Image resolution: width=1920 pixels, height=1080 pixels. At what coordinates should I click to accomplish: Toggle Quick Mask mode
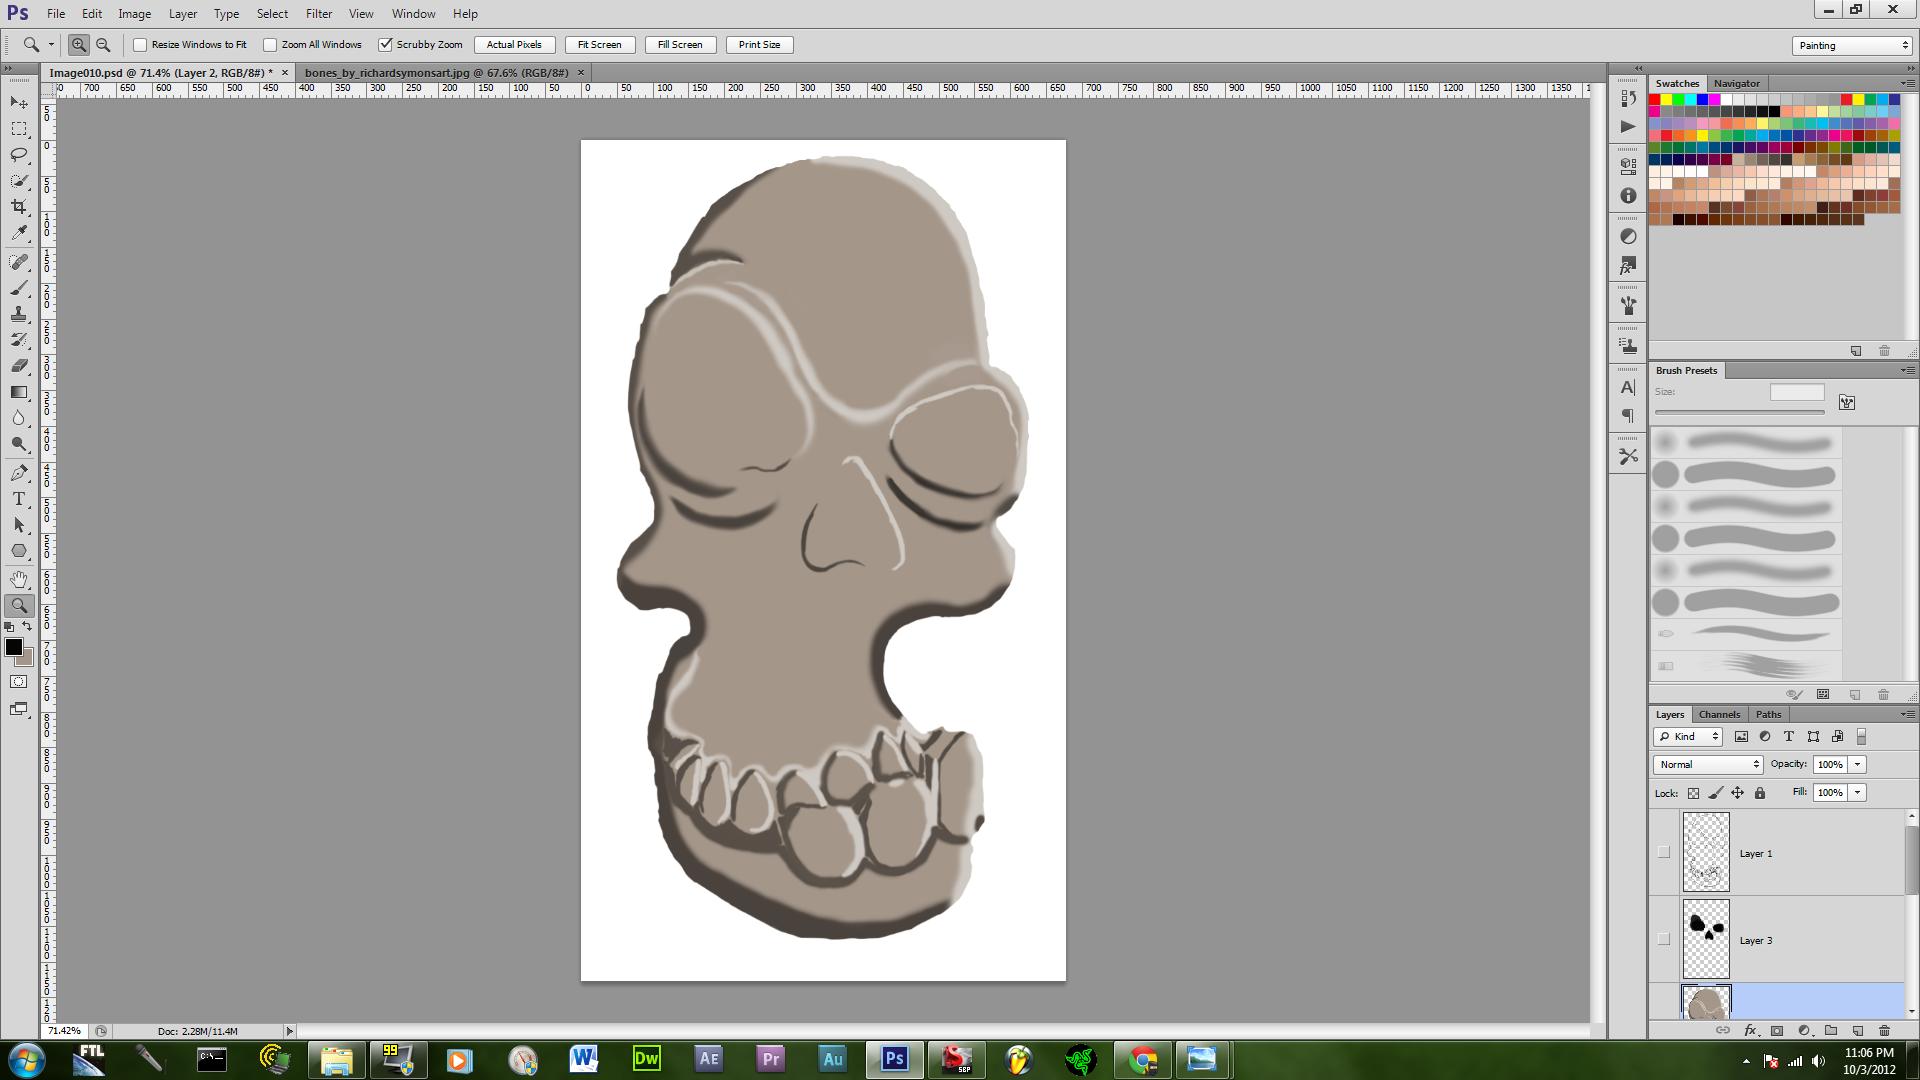(x=19, y=682)
